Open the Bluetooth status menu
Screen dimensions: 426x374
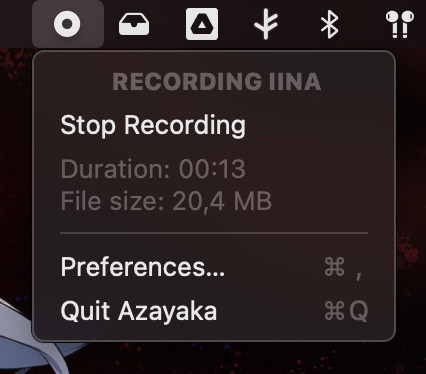click(x=330, y=24)
